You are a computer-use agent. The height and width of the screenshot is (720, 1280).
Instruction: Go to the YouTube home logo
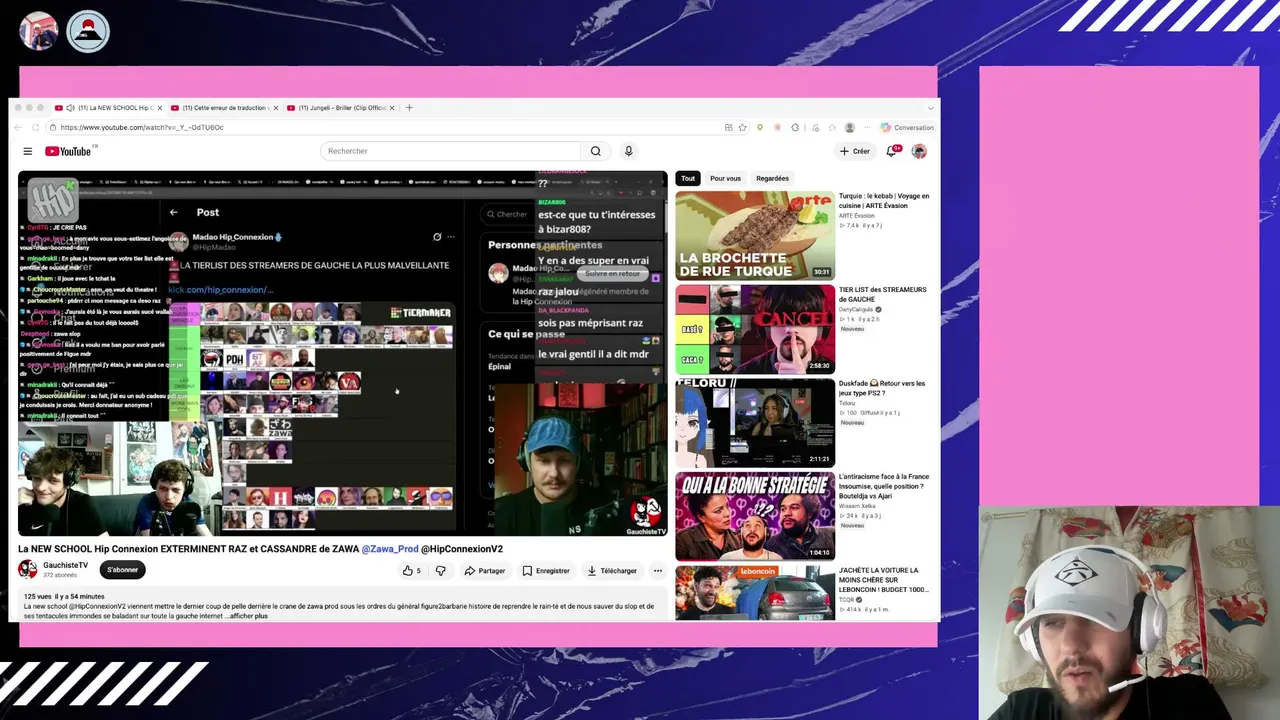click(x=68, y=151)
